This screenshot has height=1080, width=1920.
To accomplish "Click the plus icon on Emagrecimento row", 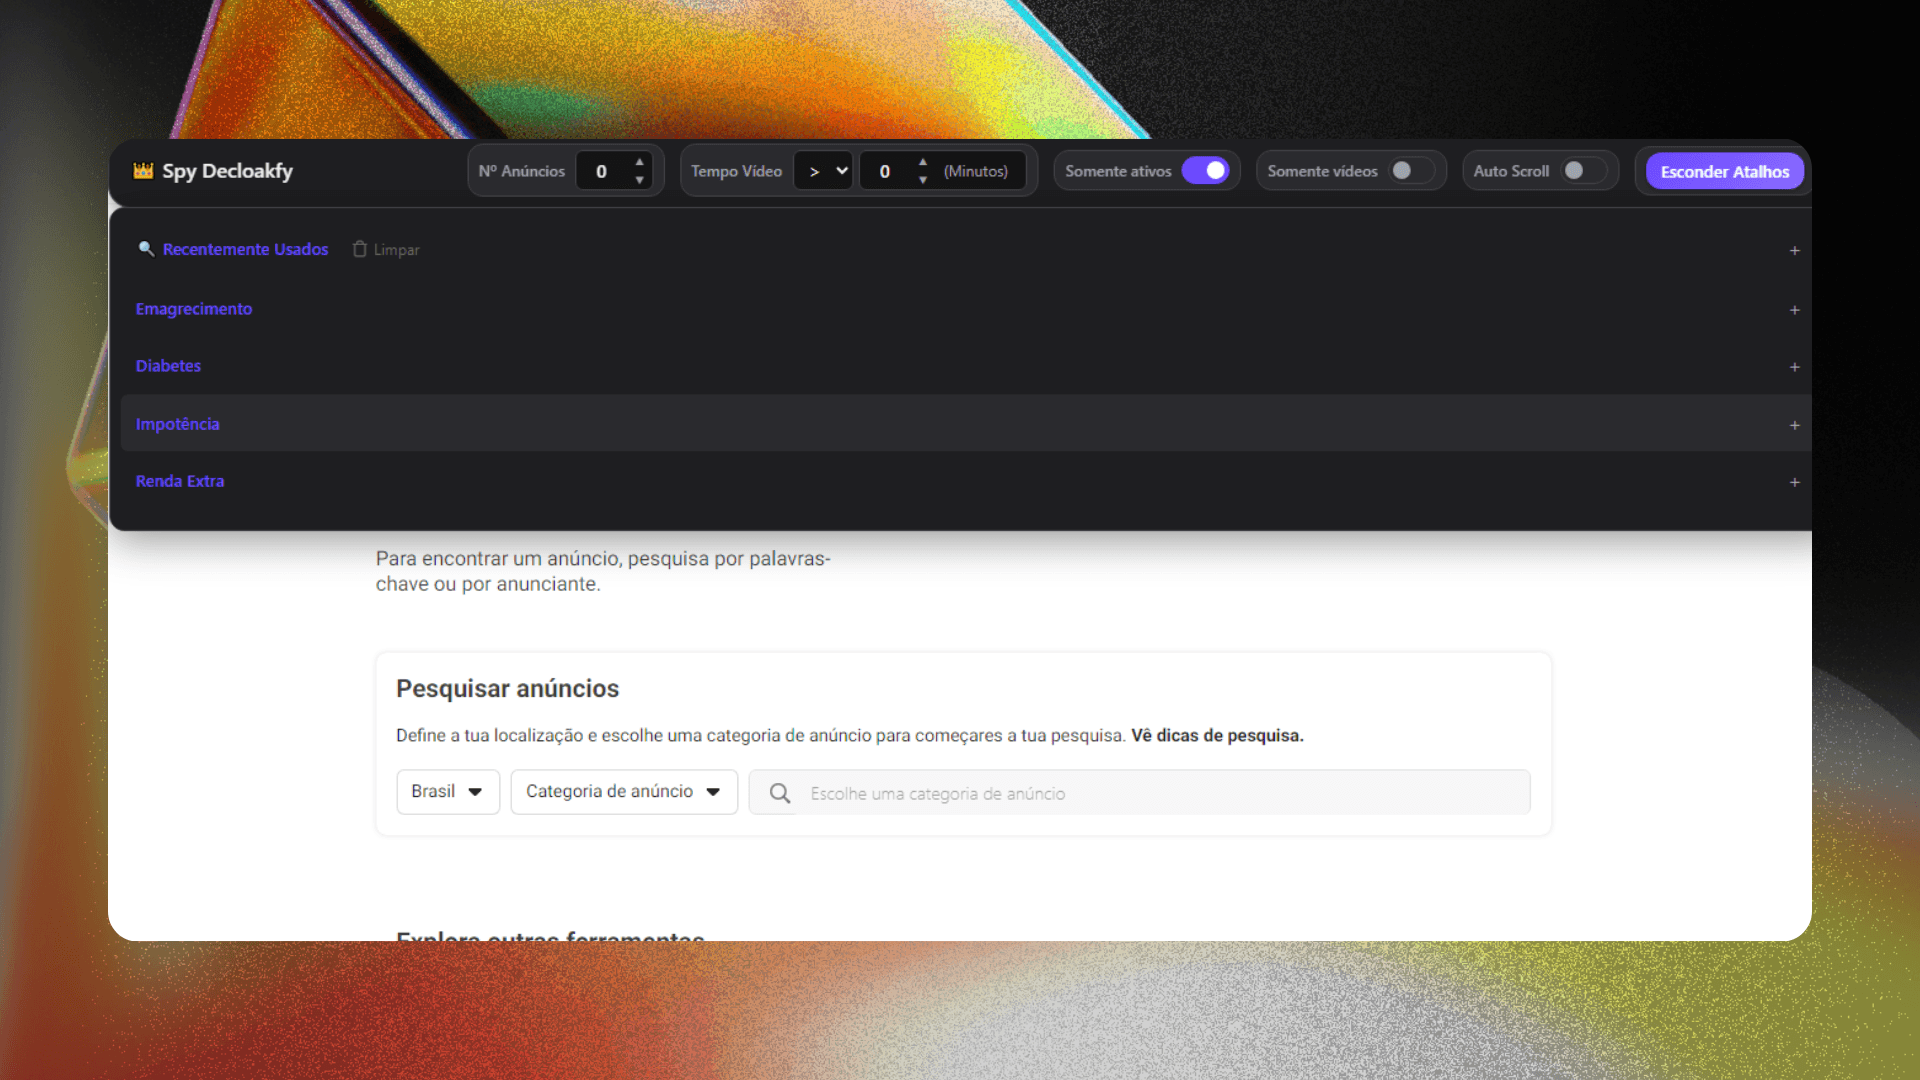I will [x=1795, y=310].
